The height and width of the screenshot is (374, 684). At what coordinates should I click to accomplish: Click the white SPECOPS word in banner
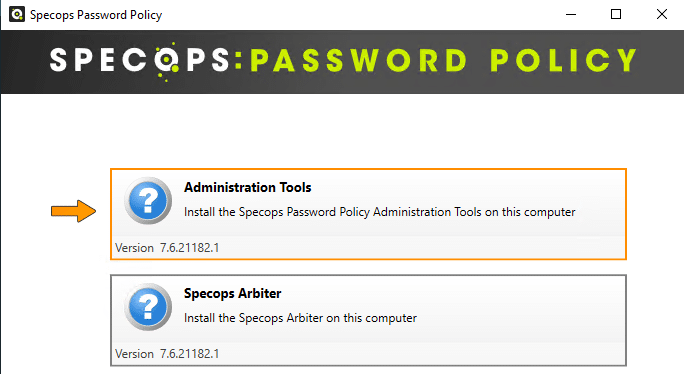140,60
